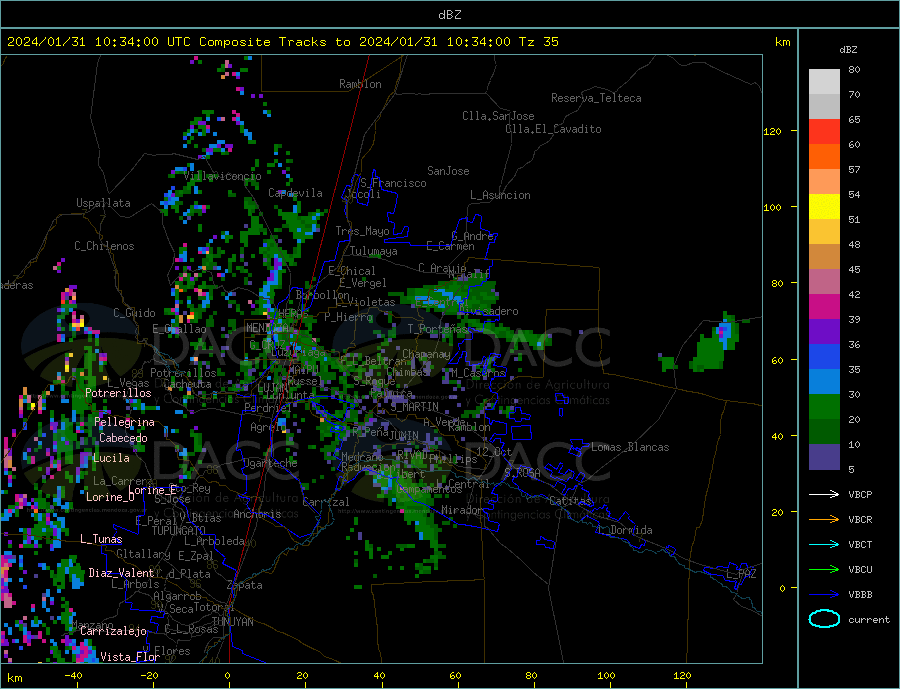Click the Pellegrina station label
900x689 pixels.
(x=125, y=423)
